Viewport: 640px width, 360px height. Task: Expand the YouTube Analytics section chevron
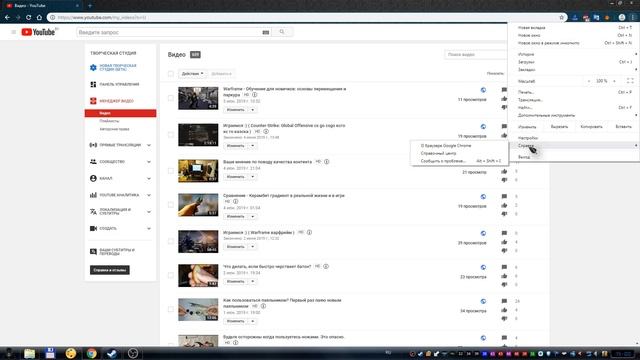coord(149,195)
